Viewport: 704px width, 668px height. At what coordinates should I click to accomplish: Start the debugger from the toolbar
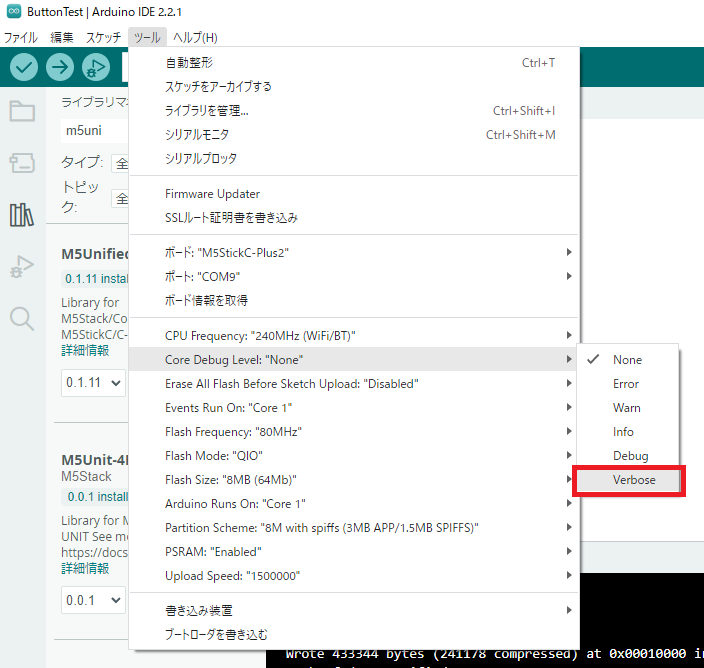pyautogui.click(x=96, y=67)
